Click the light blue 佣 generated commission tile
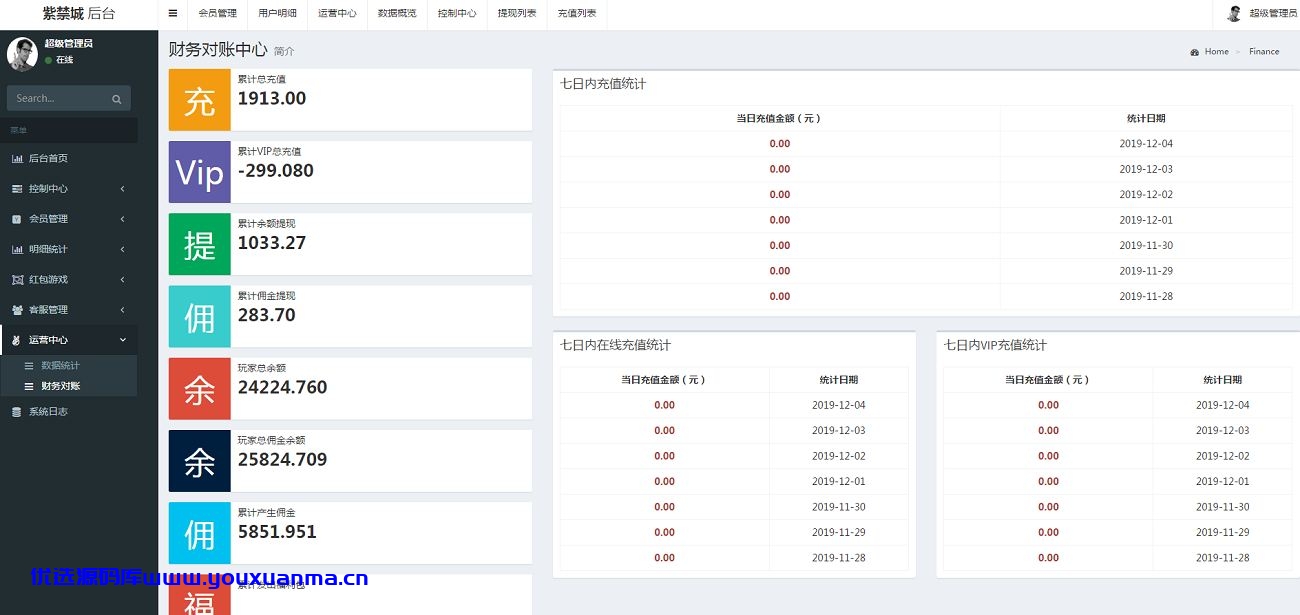The image size is (1300, 615). (200, 533)
